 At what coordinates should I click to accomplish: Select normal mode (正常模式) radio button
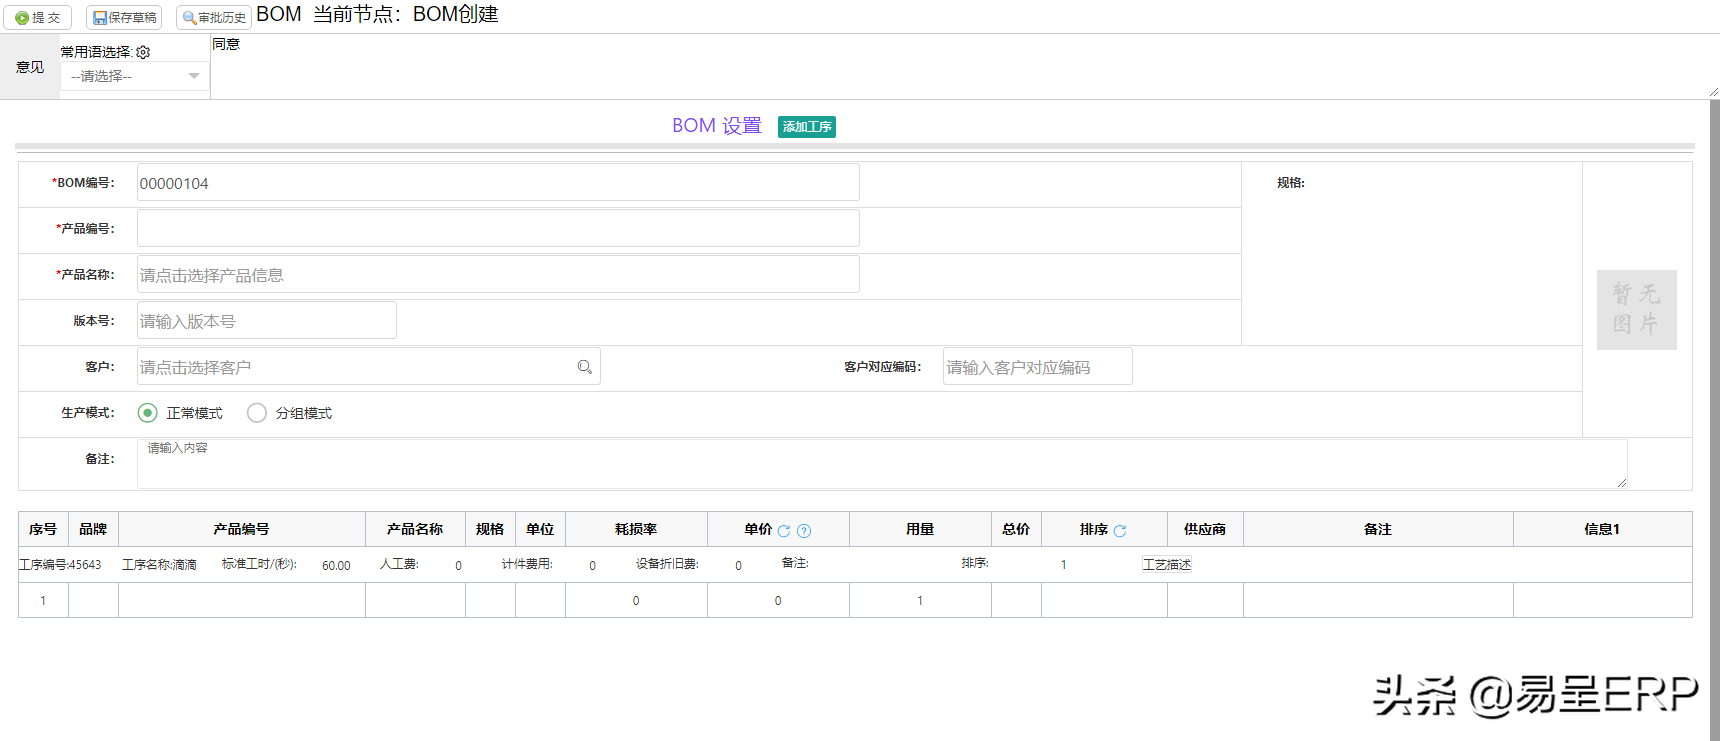(148, 413)
